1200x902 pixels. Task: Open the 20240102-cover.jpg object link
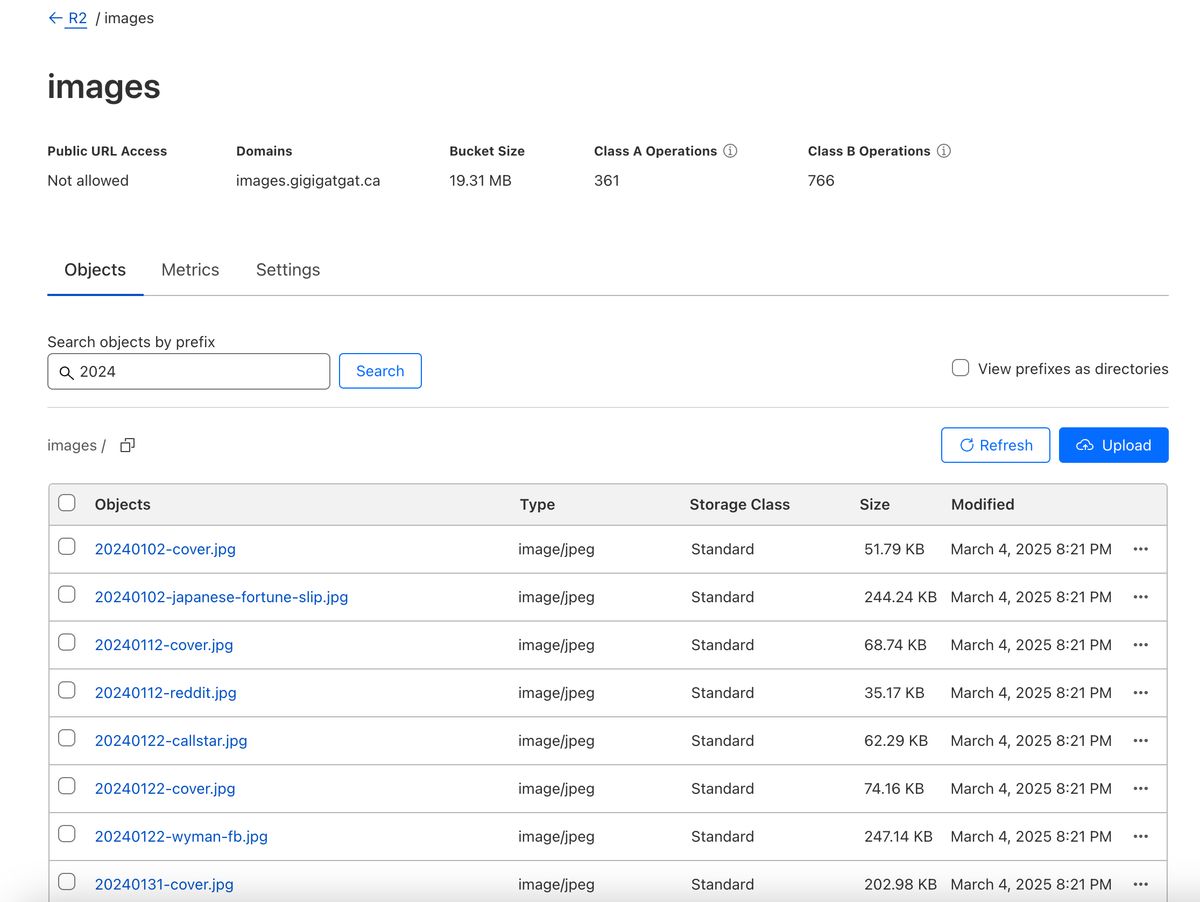click(165, 549)
